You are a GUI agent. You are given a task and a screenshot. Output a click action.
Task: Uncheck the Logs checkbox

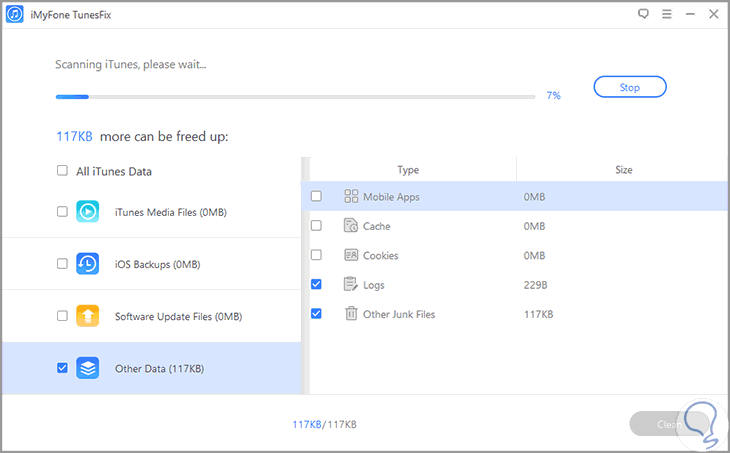click(x=316, y=285)
